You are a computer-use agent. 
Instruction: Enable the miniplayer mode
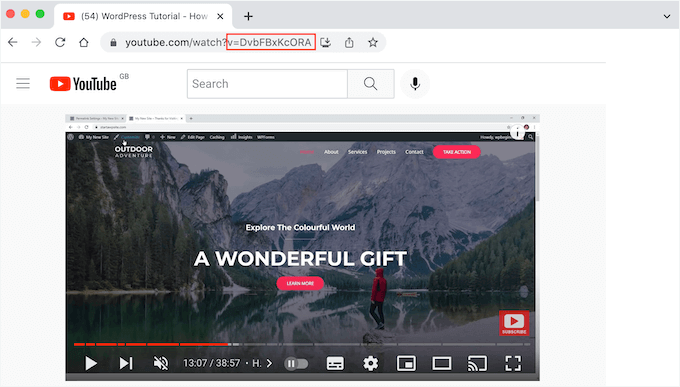[x=406, y=364]
